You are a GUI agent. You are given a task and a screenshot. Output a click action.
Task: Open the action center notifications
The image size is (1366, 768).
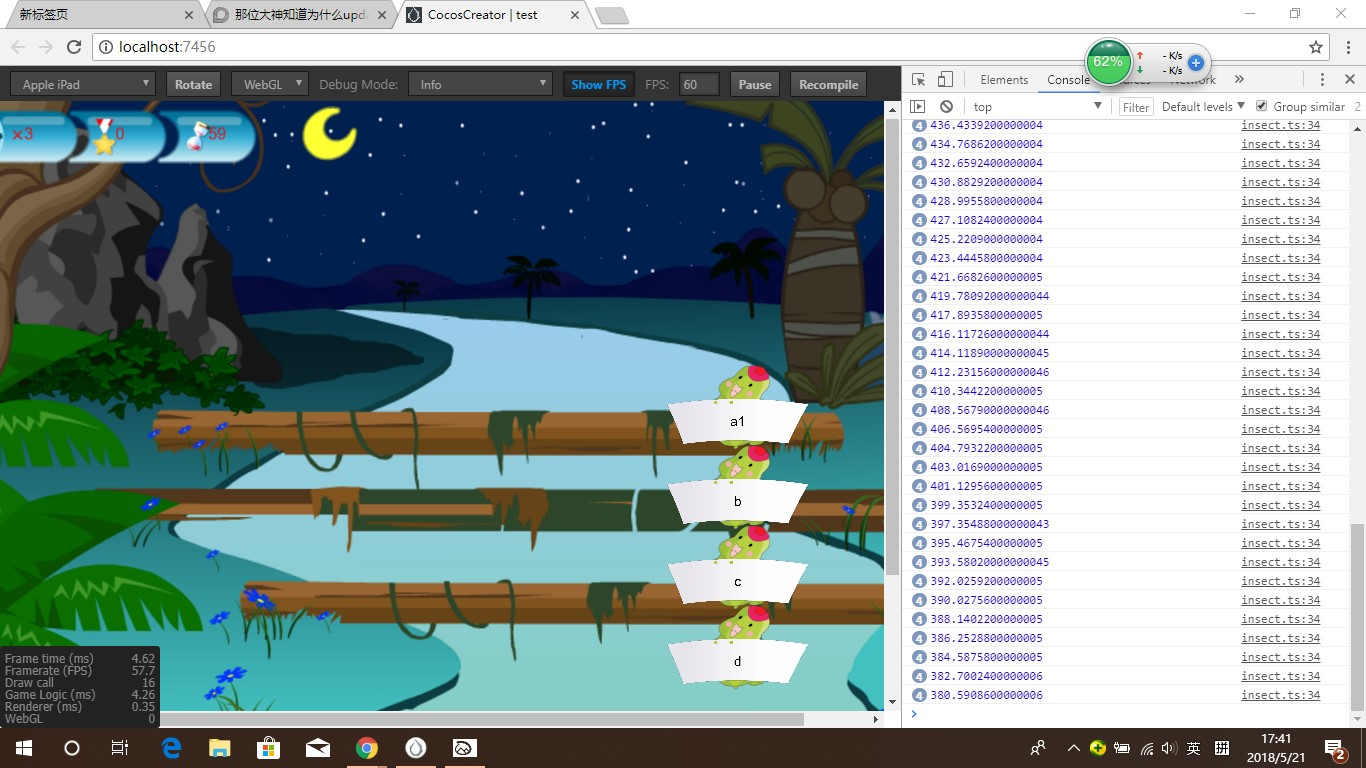[1335, 748]
